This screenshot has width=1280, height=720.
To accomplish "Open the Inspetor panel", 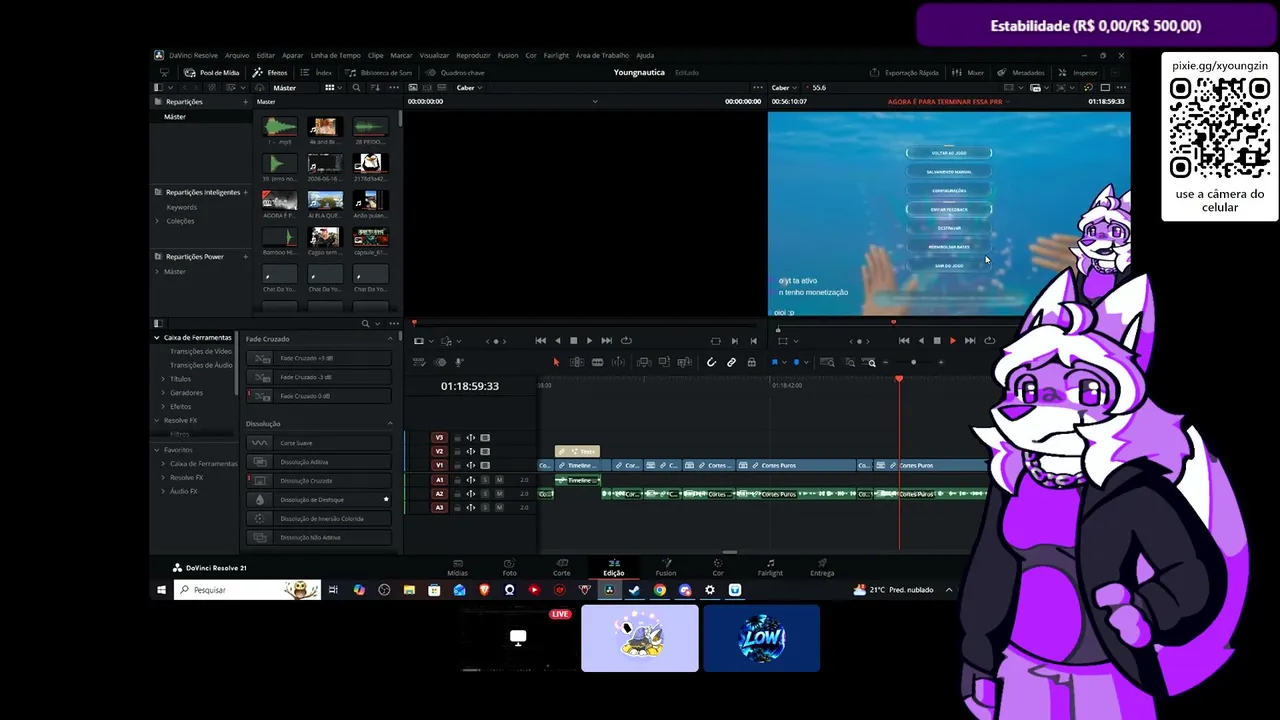I will (x=1079, y=72).
